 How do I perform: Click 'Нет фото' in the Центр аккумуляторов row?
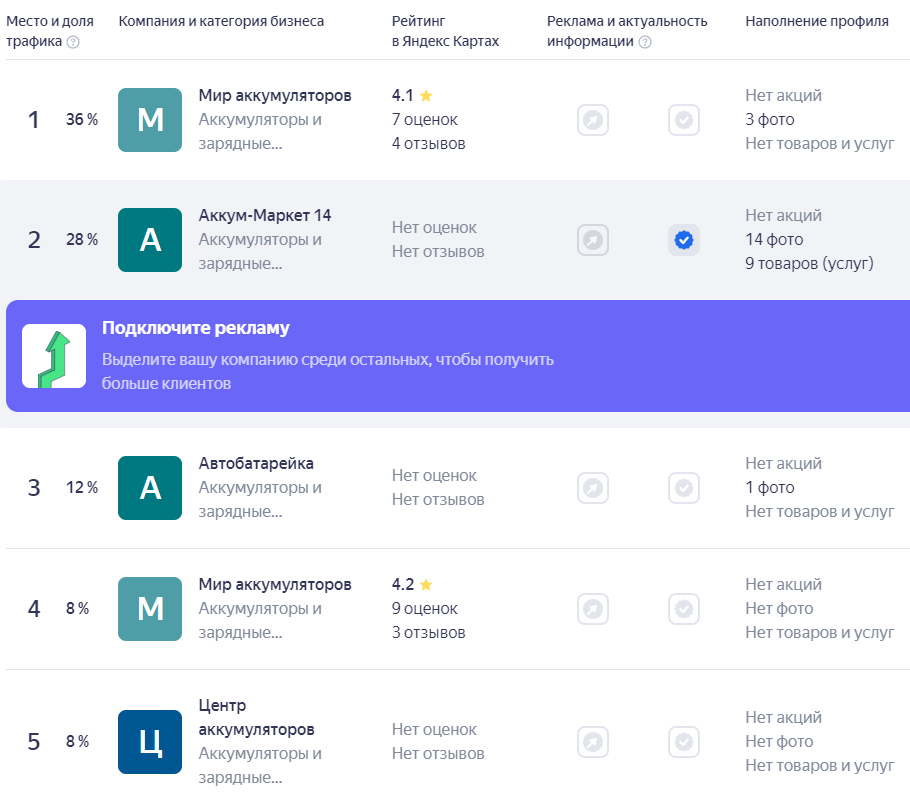(x=779, y=742)
